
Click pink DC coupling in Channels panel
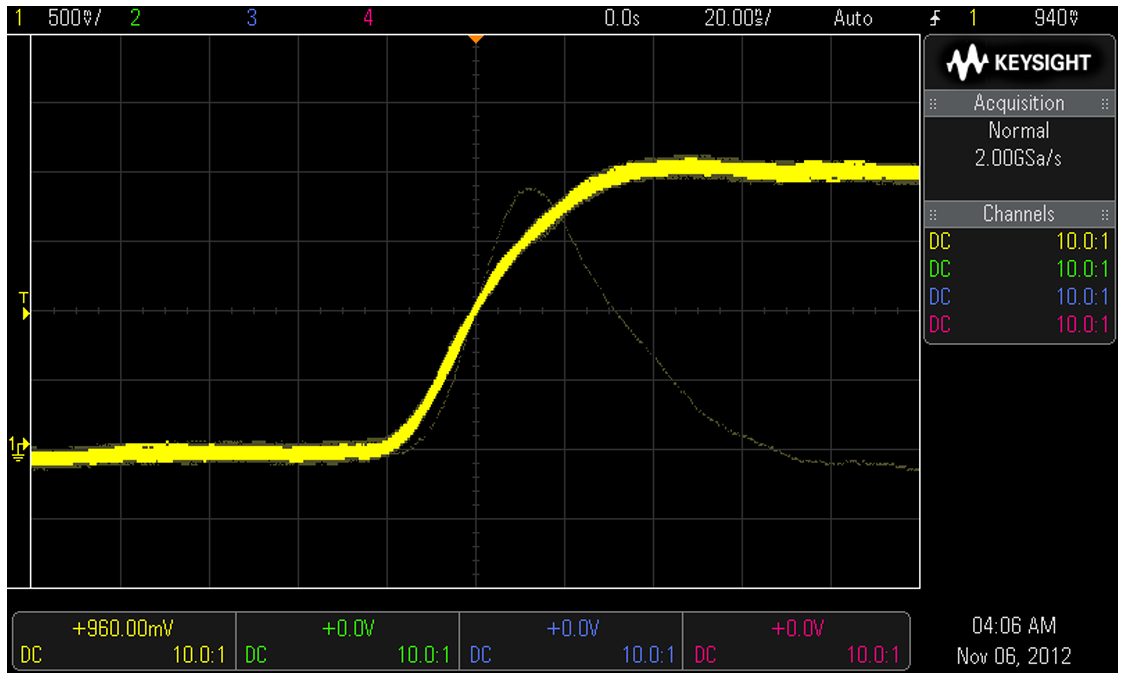(940, 324)
